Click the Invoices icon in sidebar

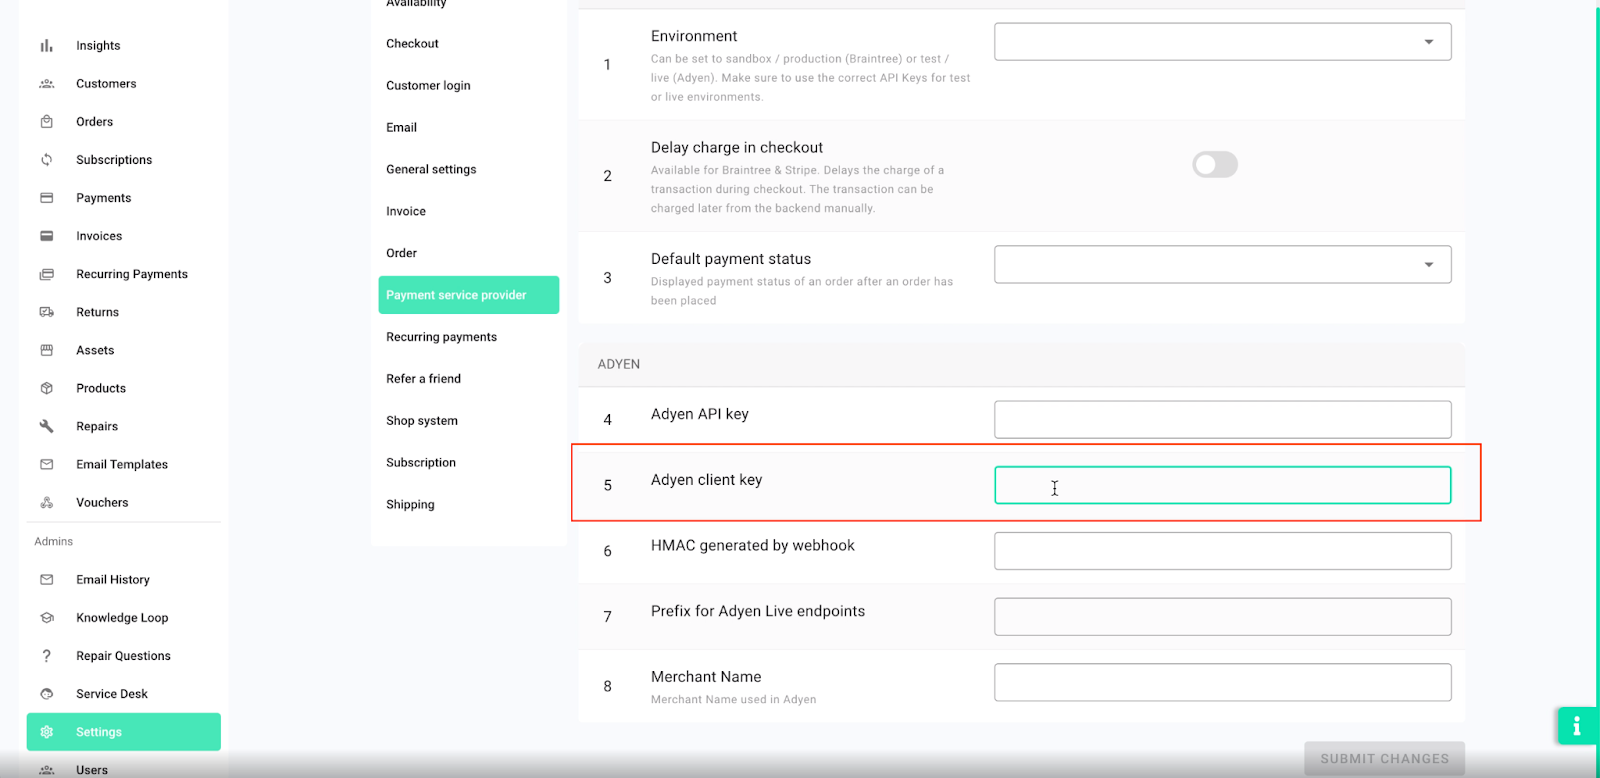[46, 236]
